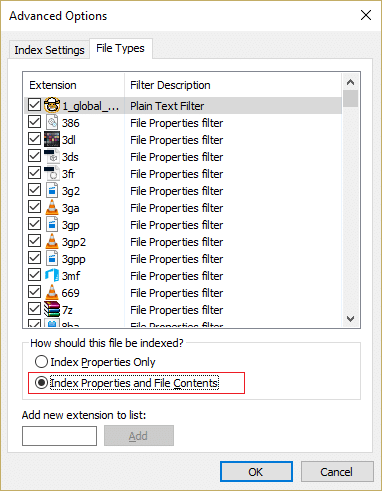
Task: Click the 3gp video file icon
Action: tap(52, 224)
